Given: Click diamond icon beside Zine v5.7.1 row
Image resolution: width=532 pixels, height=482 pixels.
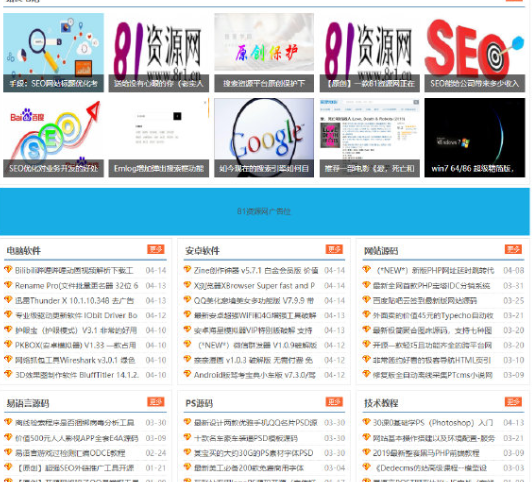Looking at the screenshot, I should [x=187, y=269].
